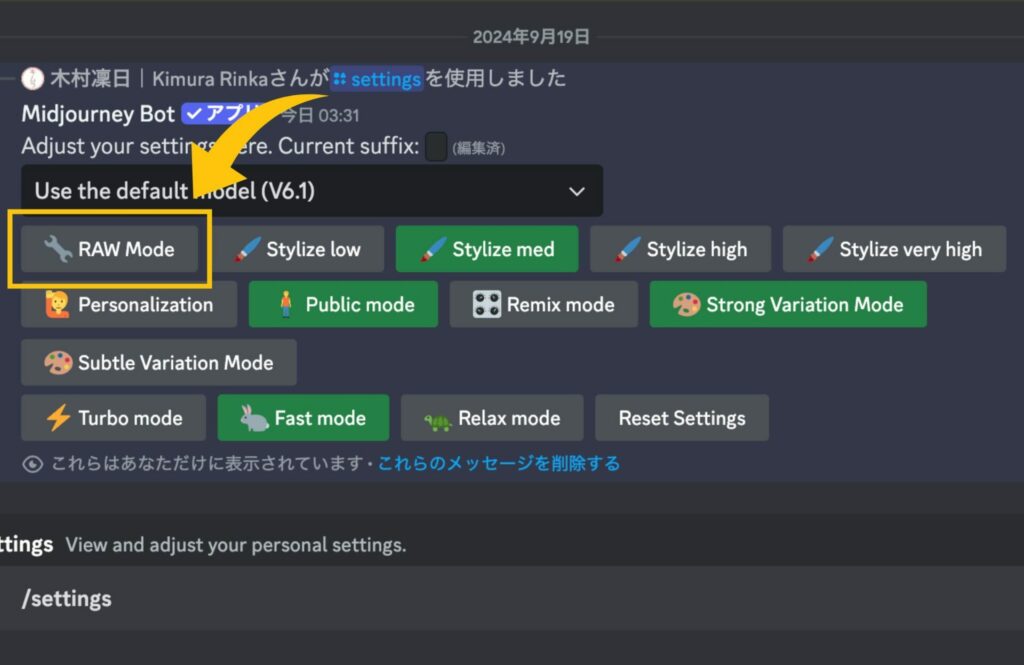Open the default model V6.1 dropdown
1024x665 pixels.
click(310, 190)
